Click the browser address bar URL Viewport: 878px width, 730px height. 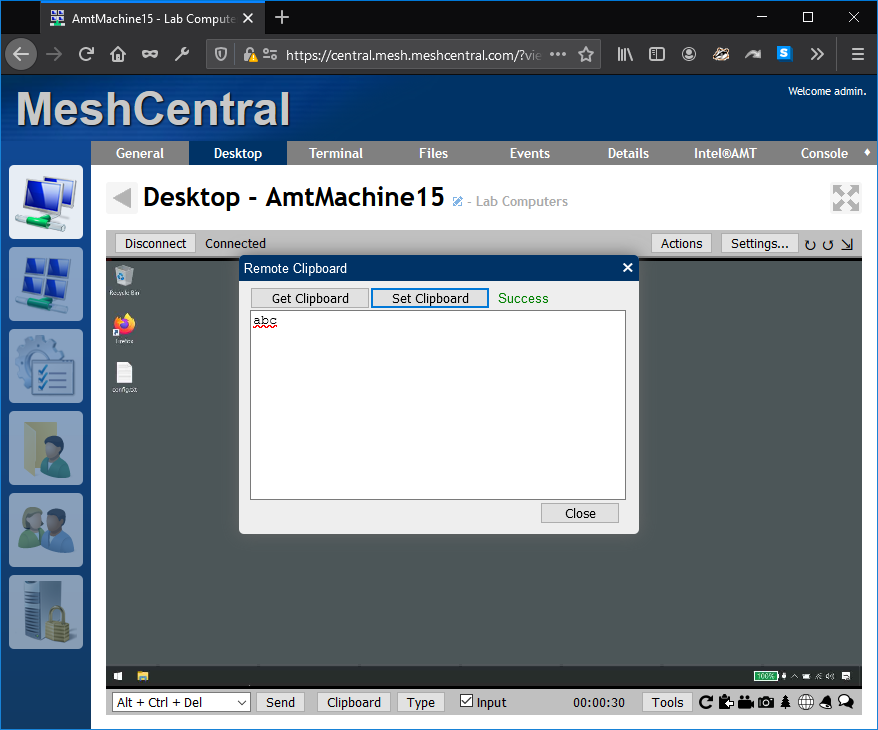click(x=413, y=55)
